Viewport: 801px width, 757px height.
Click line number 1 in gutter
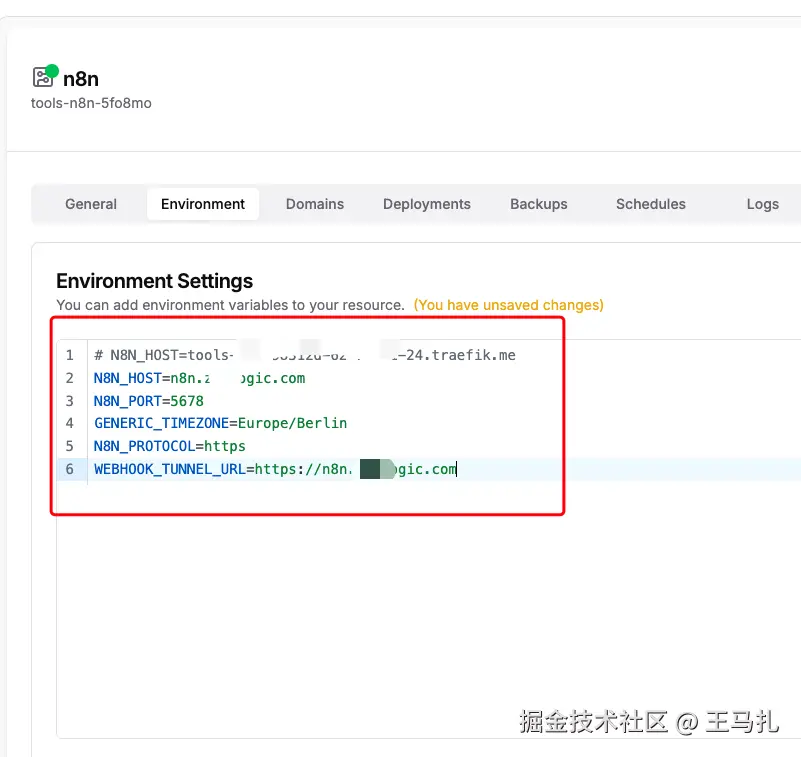pos(70,355)
